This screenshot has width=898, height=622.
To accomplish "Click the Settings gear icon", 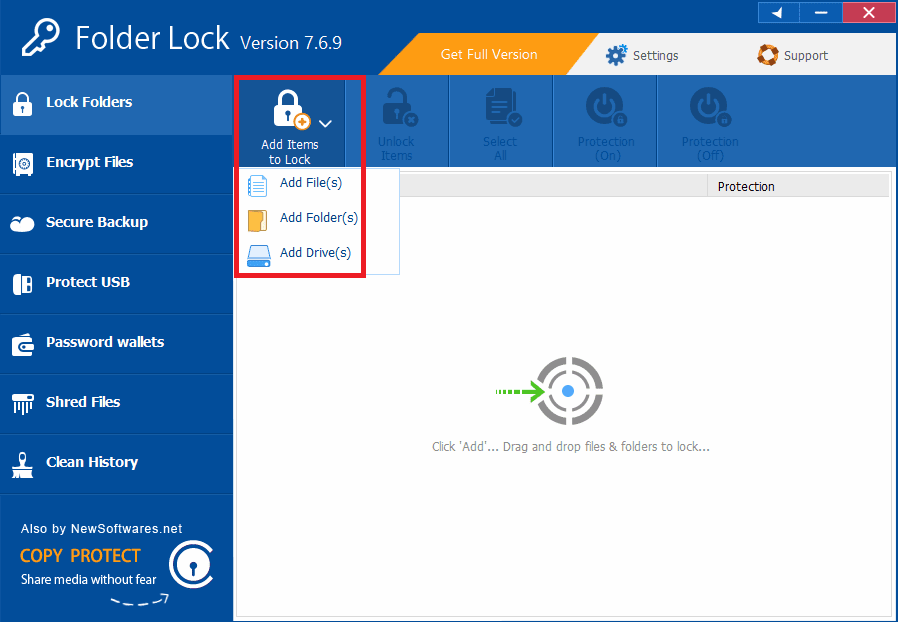I will tap(616, 55).
